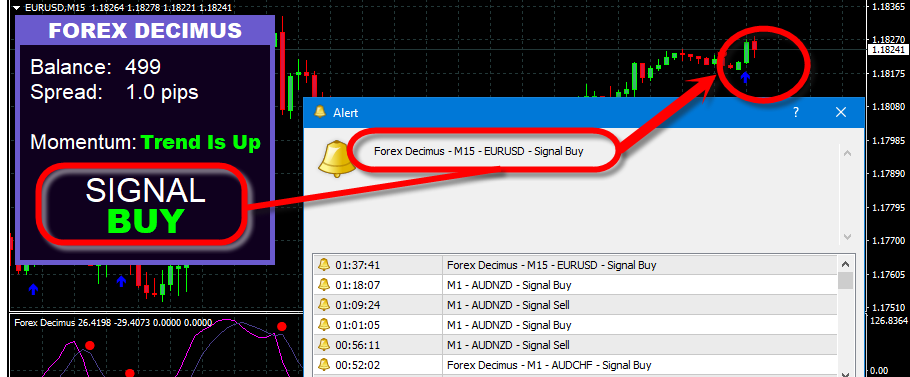This screenshot has height=377, width=910.
Task: Select the Forex Decimus M1 AUDCHF Signal Buy row
Action: point(575,365)
